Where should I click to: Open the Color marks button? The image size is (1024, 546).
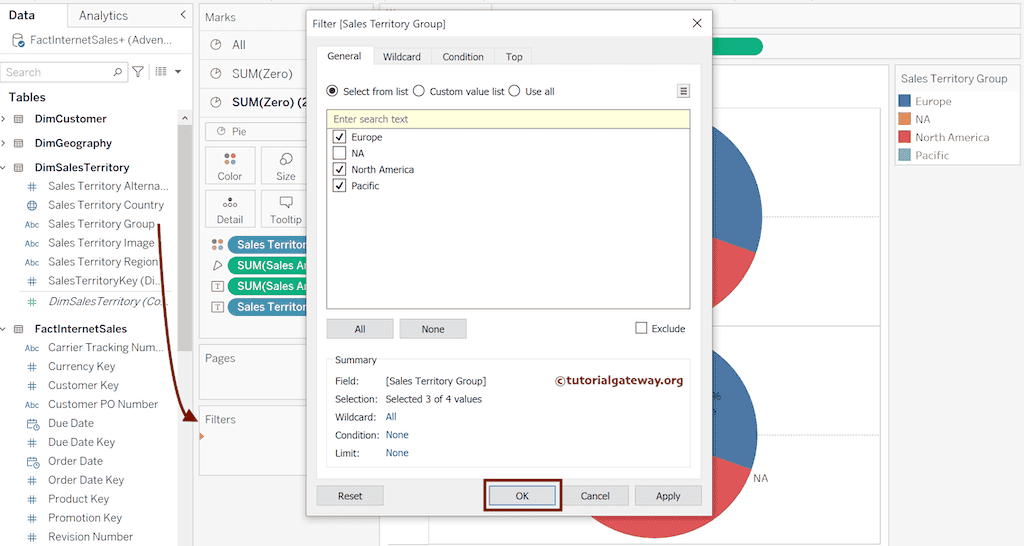(230, 166)
